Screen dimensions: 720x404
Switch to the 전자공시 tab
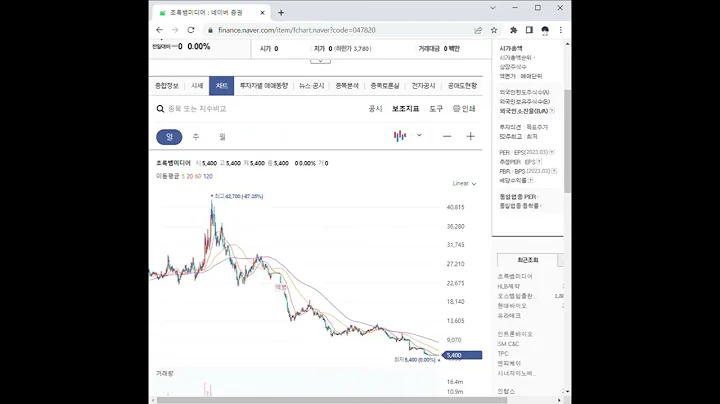click(423, 86)
